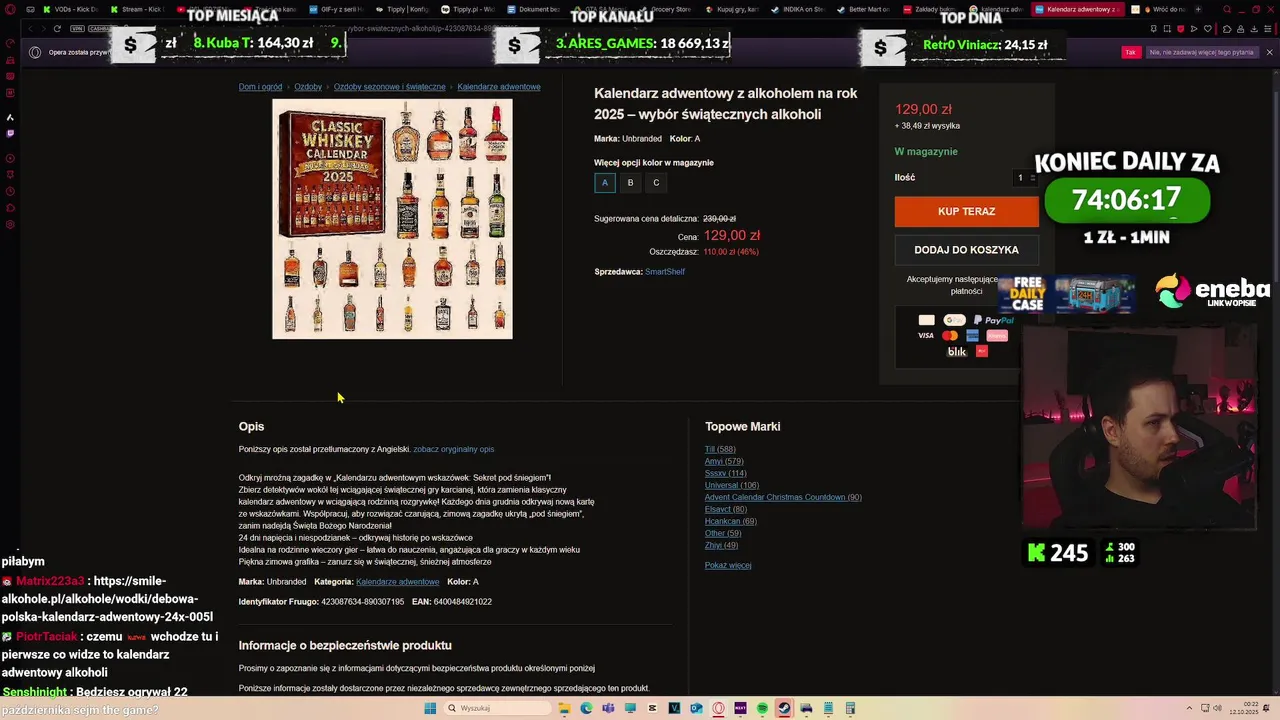Image resolution: width=1280 pixels, height=720 pixels.
Task: Launch Microsoft Edge from the taskbar
Action: click(x=586, y=708)
